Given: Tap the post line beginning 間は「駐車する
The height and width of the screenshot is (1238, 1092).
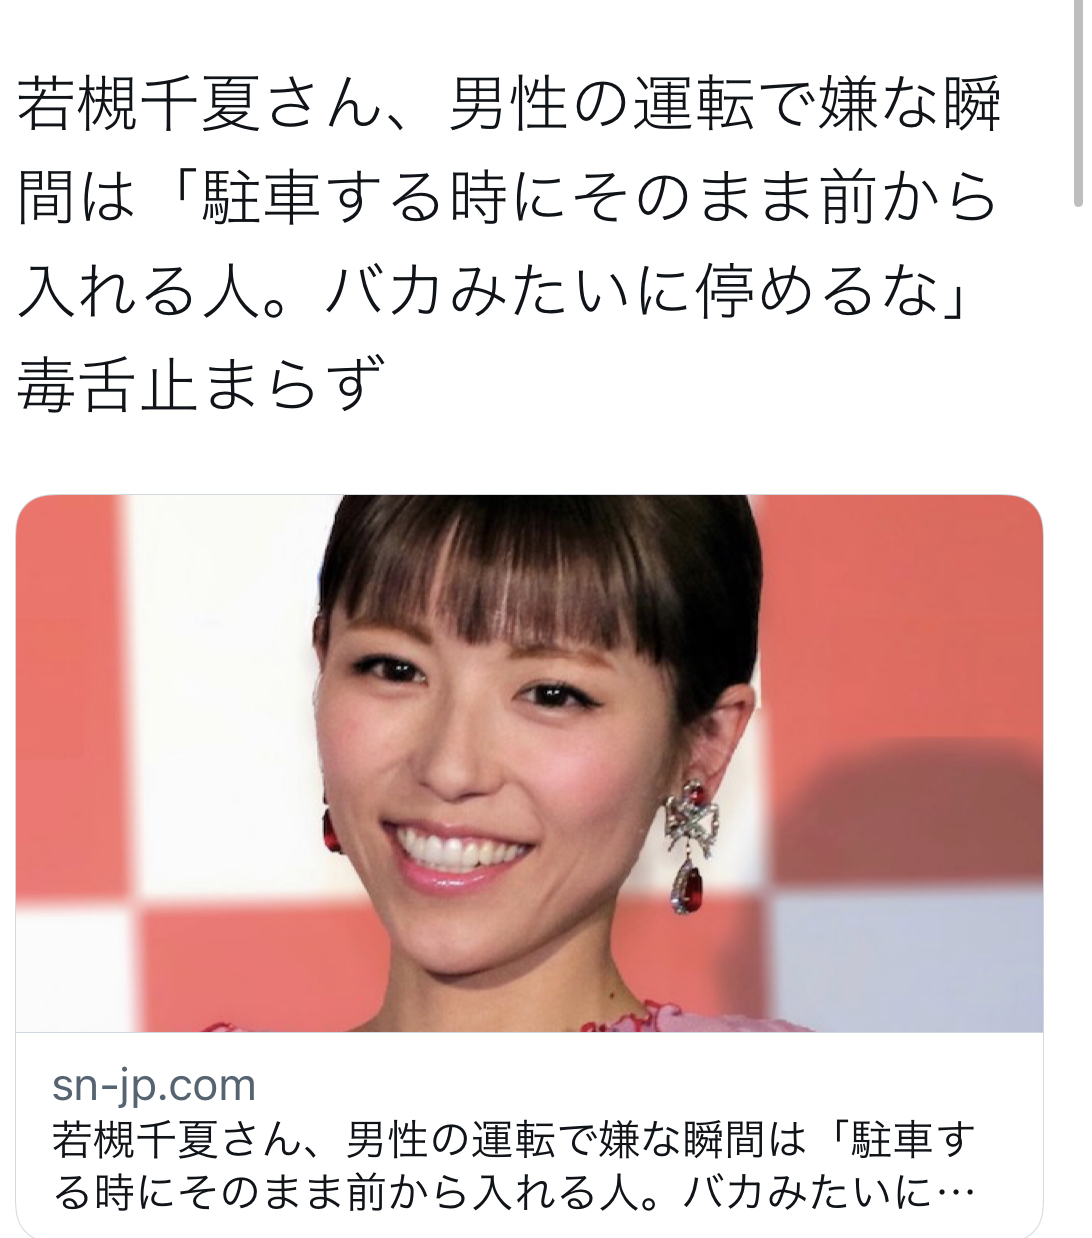Looking at the screenshot, I should click(x=508, y=197).
